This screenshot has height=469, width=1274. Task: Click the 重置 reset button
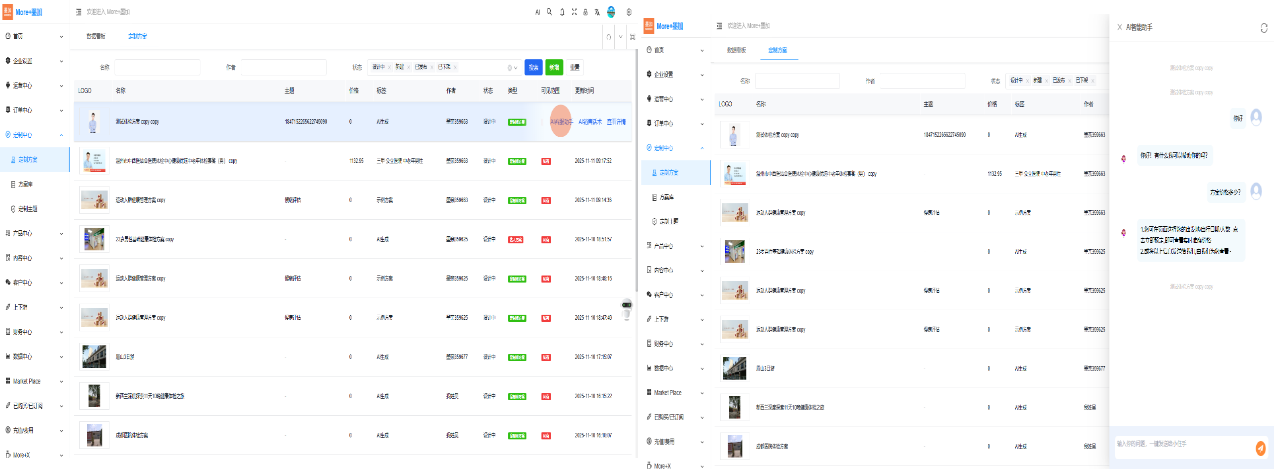pyautogui.click(x=575, y=67)
